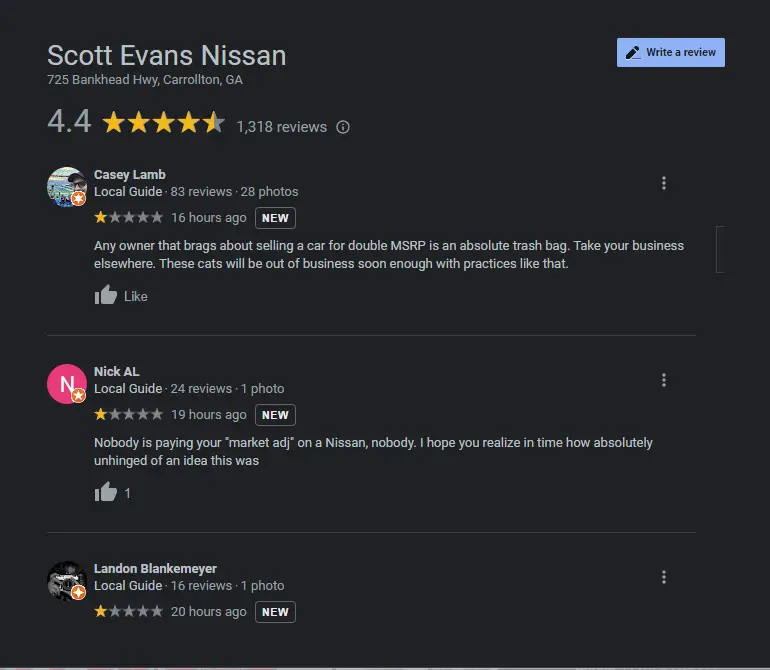This screenshot has height=670, width=770.
Task: Click the NEW badge on Casey's review
Action: 275,218
